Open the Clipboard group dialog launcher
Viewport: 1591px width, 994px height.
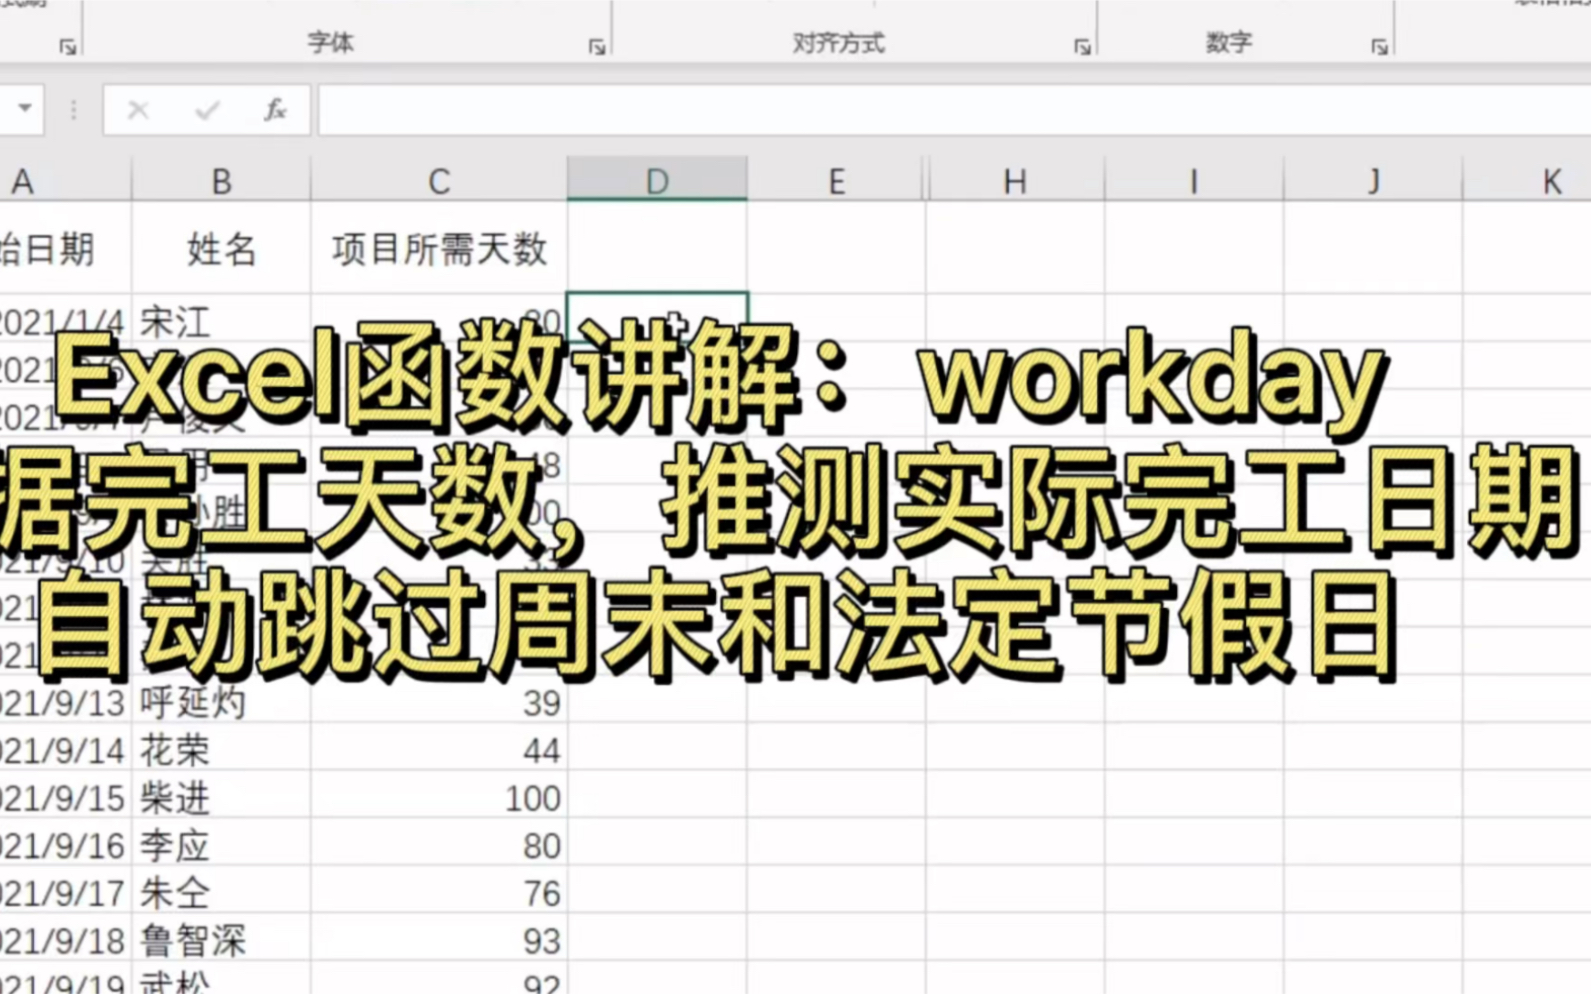67,47
